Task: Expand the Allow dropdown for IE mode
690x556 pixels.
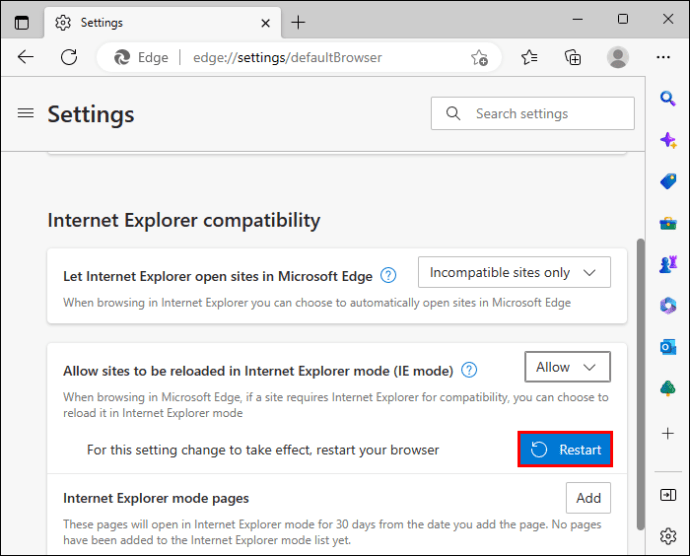Action: click(x=567, y=367)
